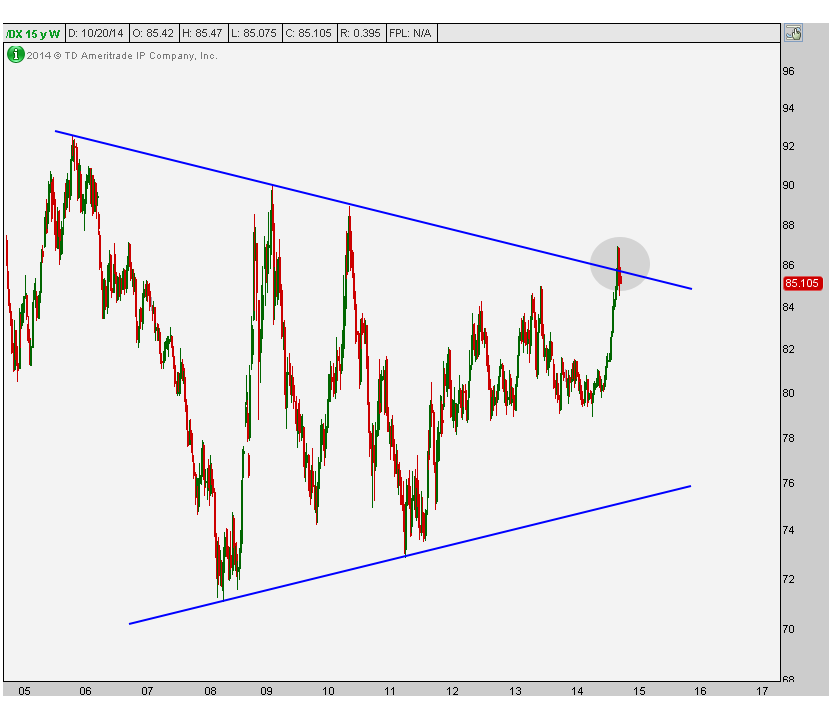Click the 92 price axis label

[x=789, y=147]
